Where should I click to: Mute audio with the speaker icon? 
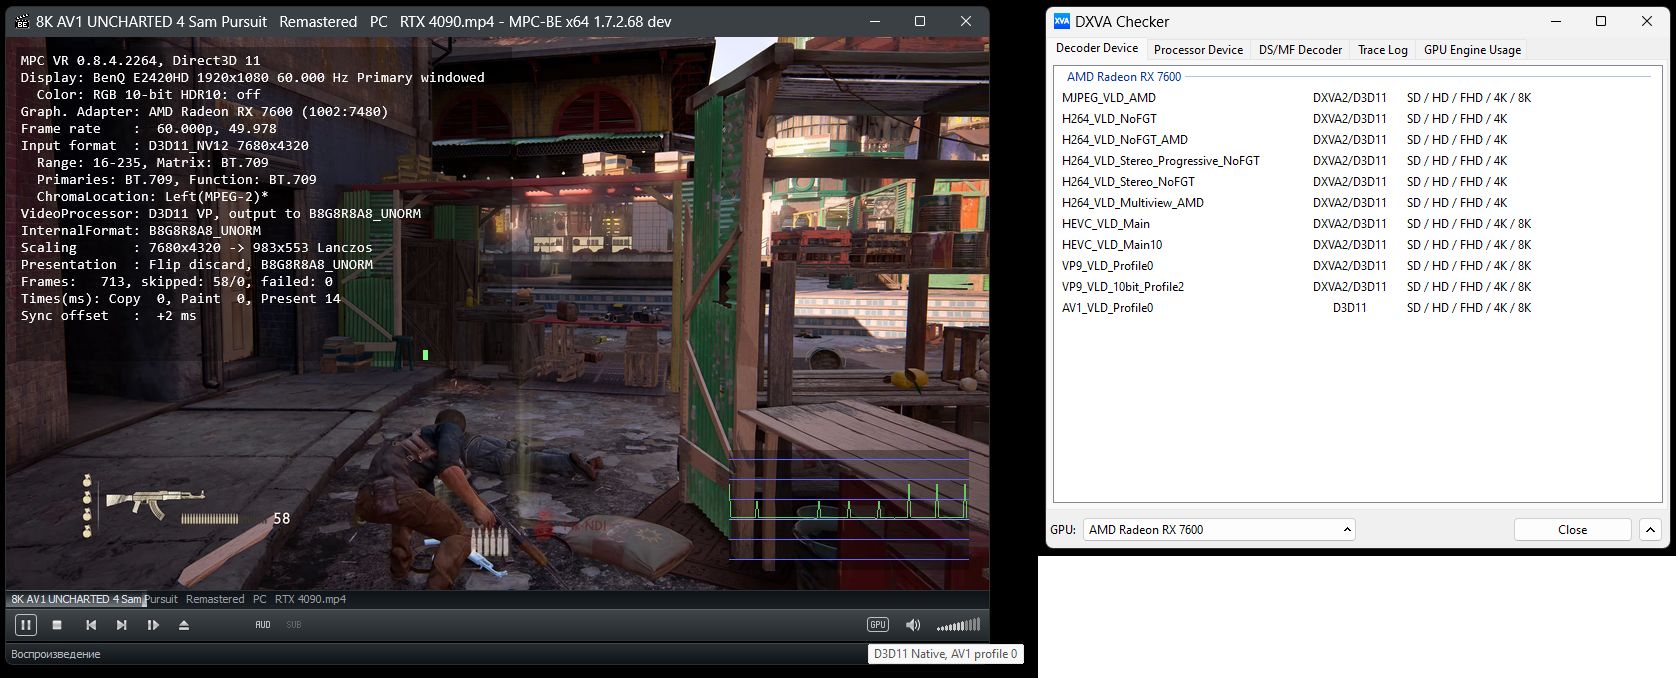point(913,625)
